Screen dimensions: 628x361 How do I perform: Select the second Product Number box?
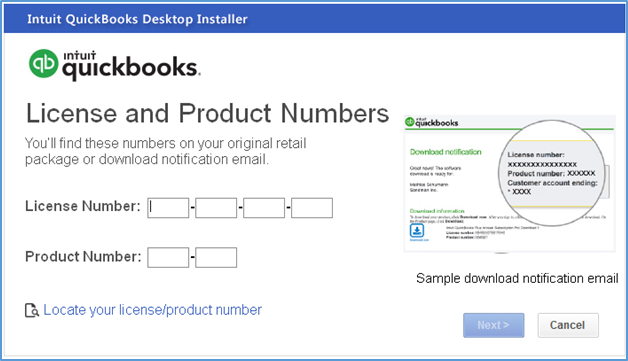tap(216, 258)
